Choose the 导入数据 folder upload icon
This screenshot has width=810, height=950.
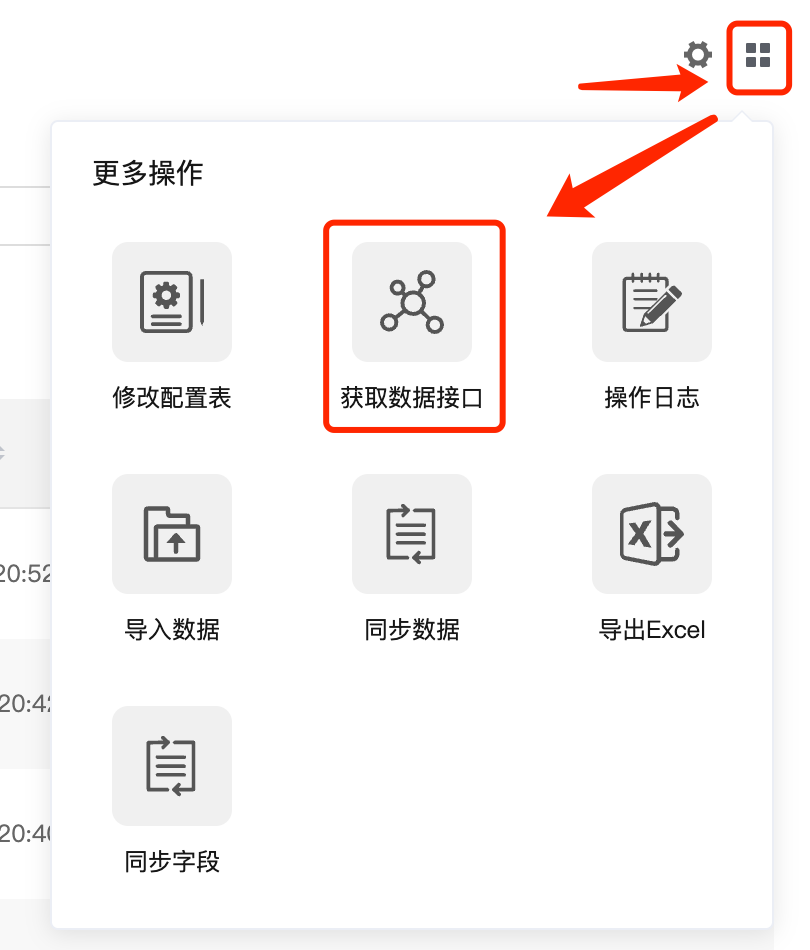tap(172, 534)
